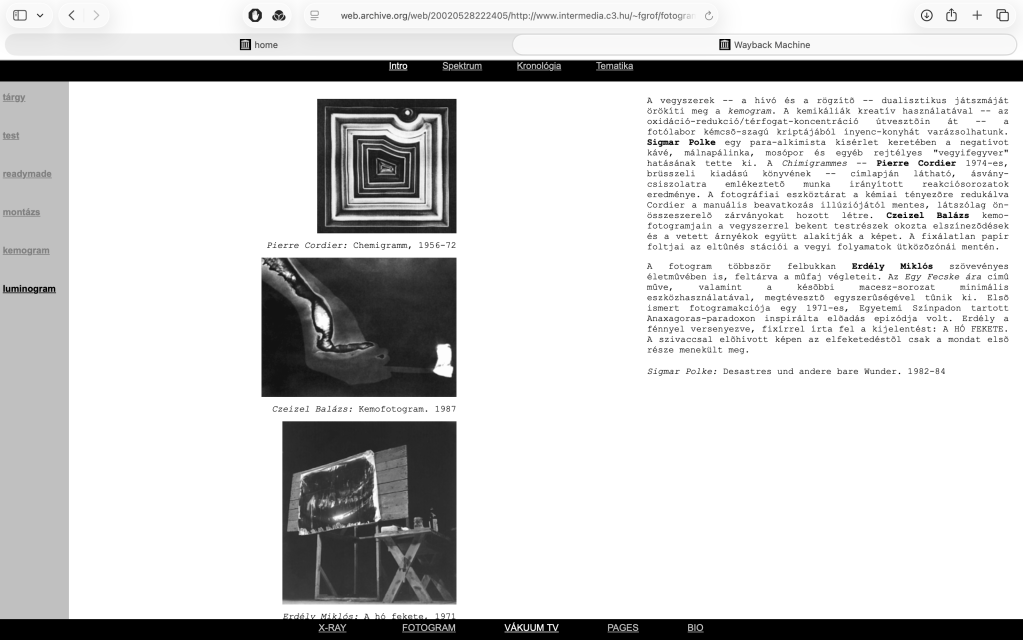Select montázs in the left sidebar
This screenshot has width=1023, height=640.
coord(22,212)
